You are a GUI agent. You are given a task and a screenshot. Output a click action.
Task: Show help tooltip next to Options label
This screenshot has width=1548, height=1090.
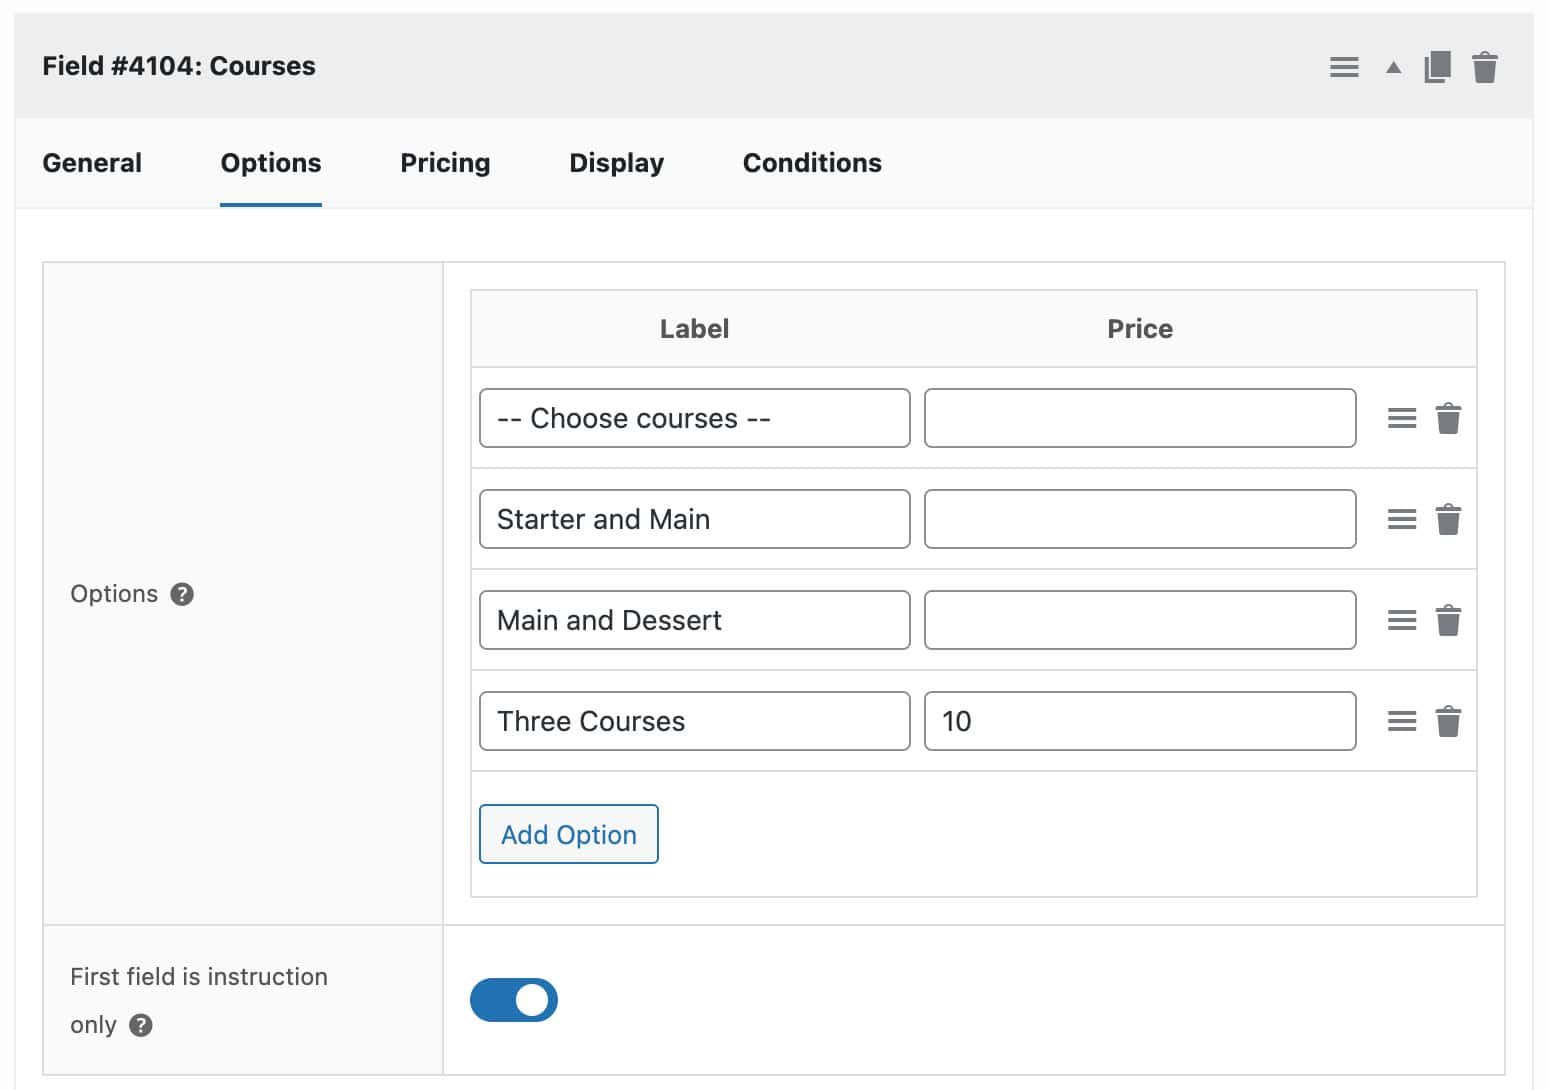click(x=182, y=594)
